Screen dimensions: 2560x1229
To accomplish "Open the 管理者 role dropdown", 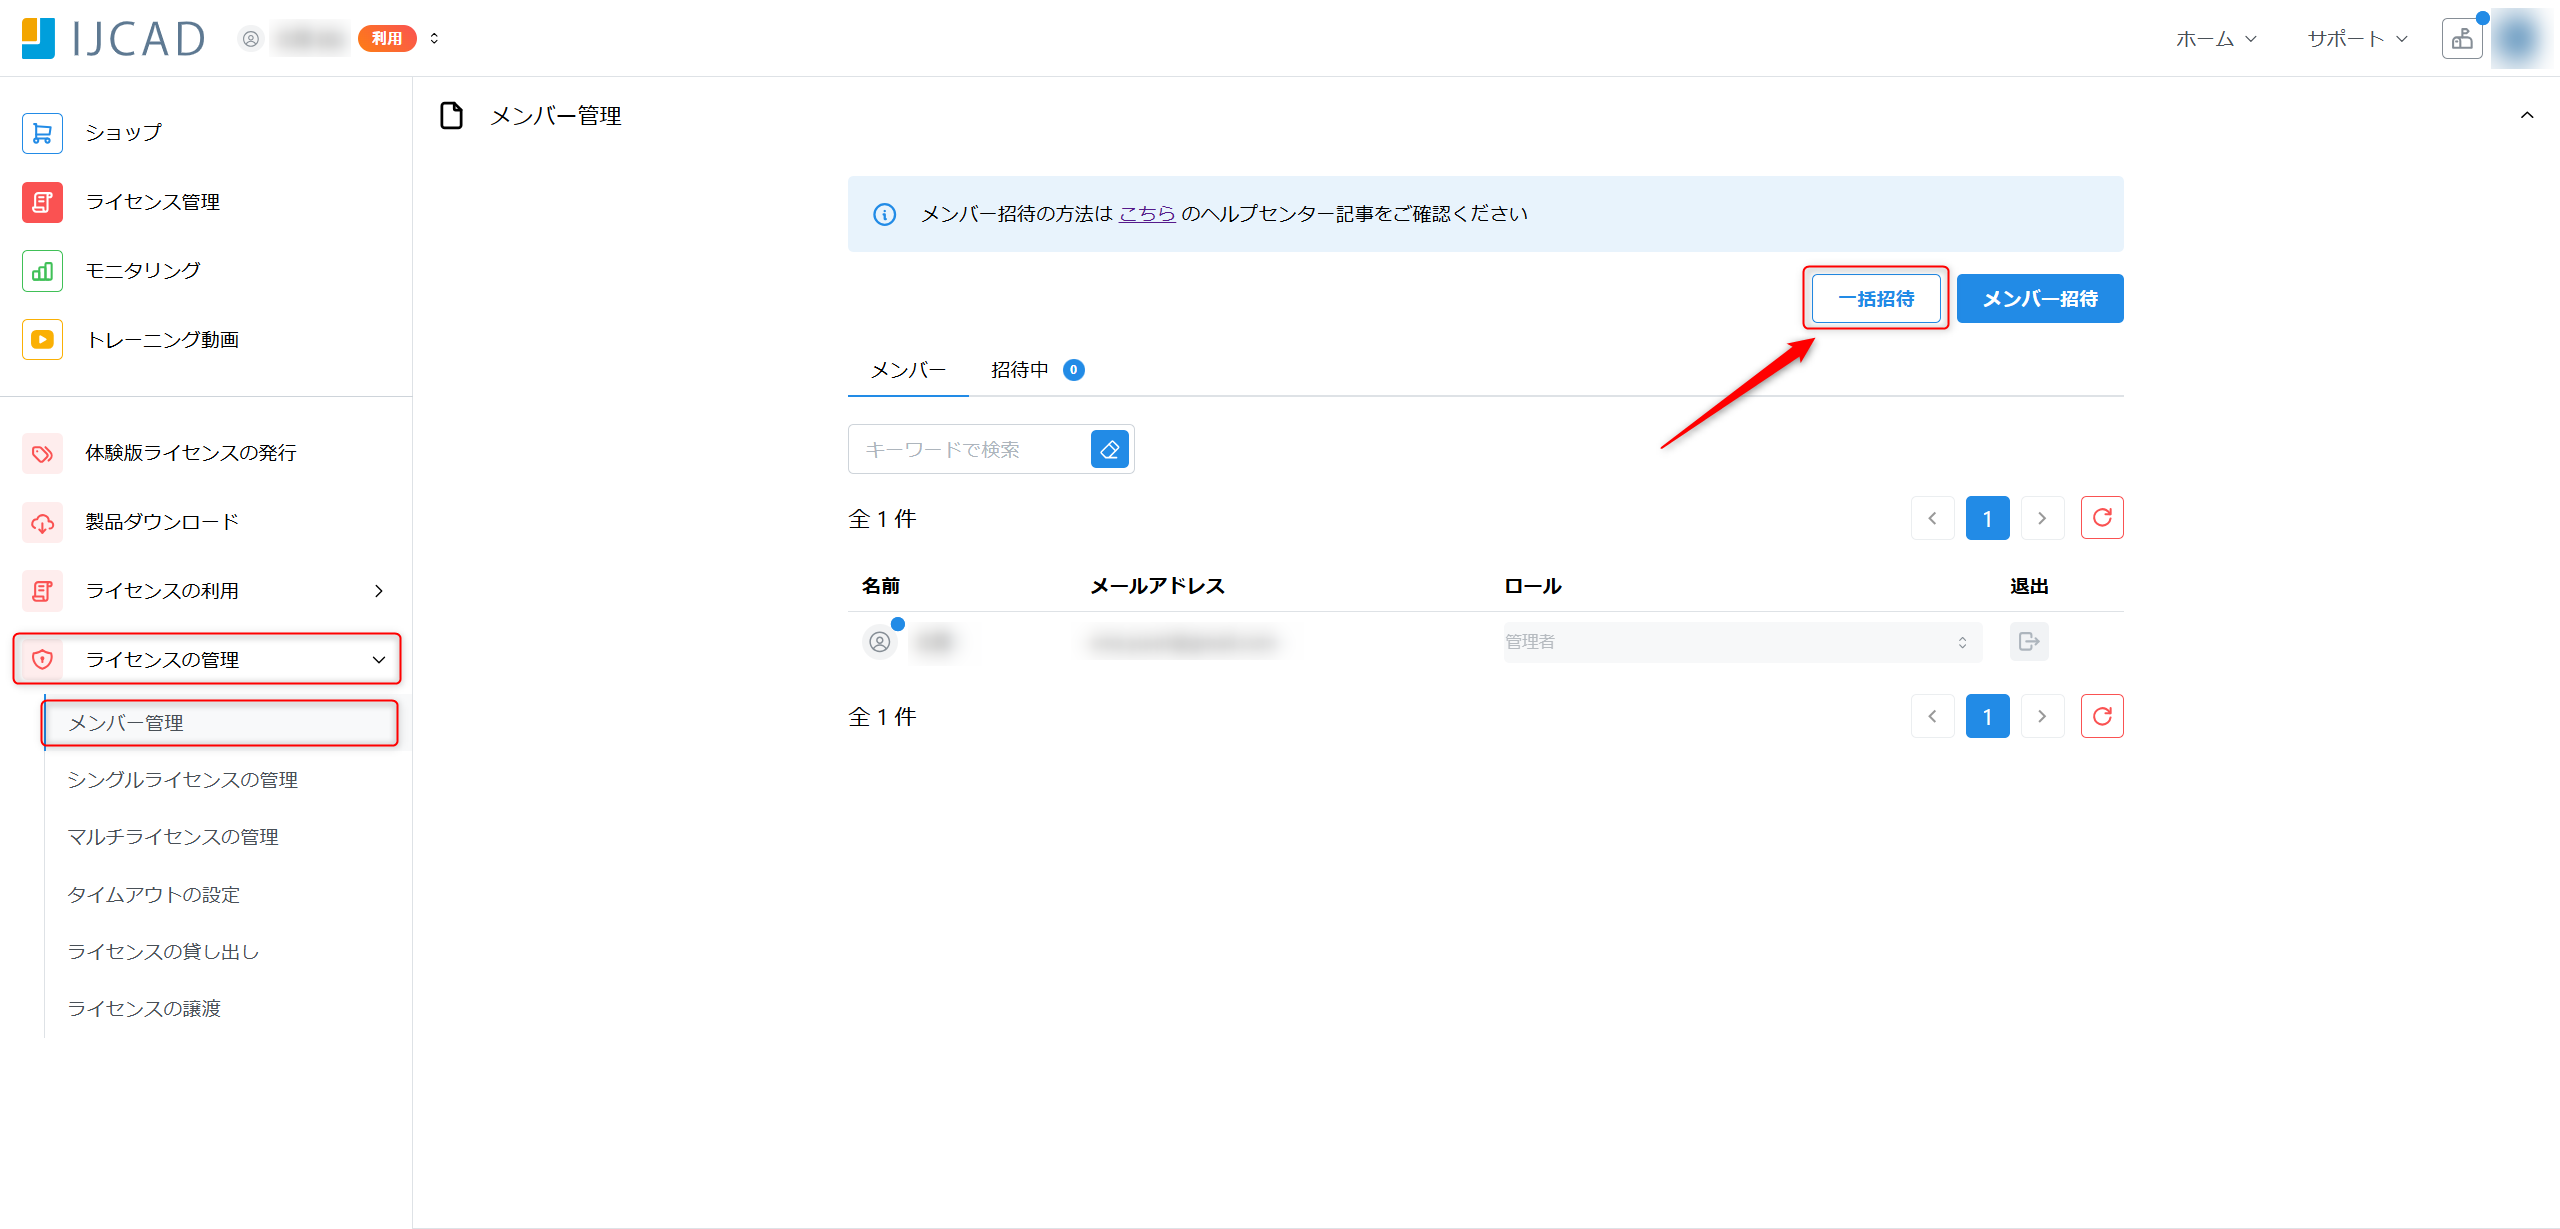I will tap(1742, 642).
